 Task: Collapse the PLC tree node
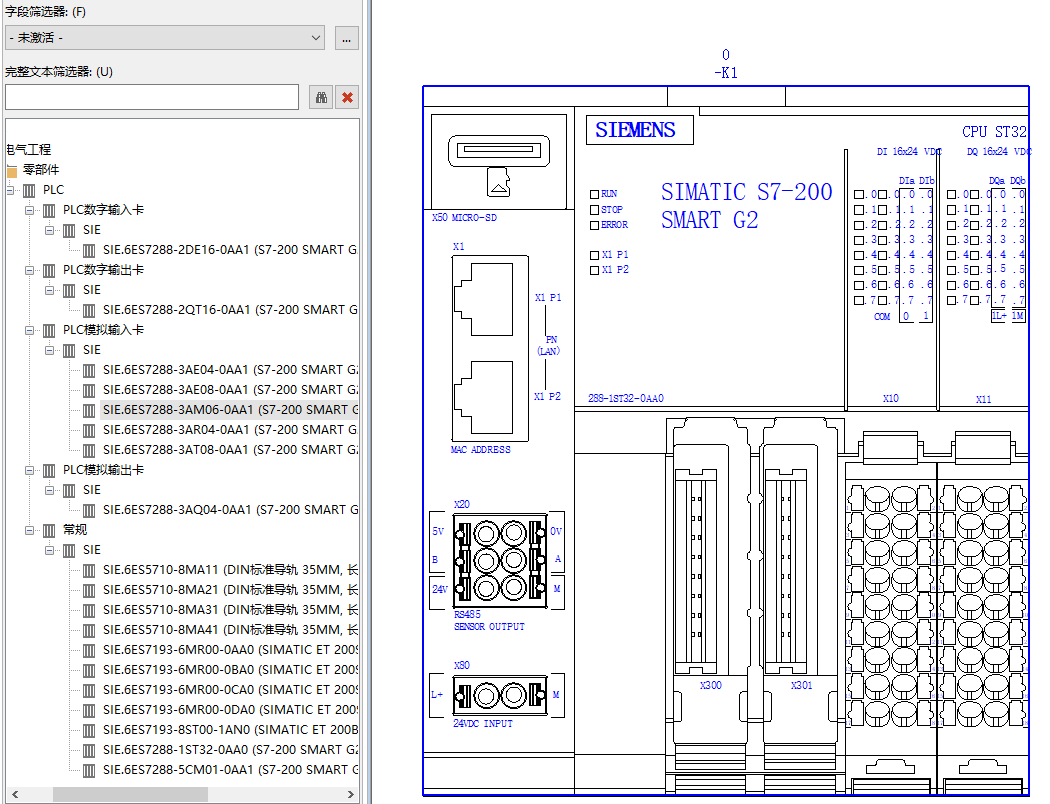(9, 190)
